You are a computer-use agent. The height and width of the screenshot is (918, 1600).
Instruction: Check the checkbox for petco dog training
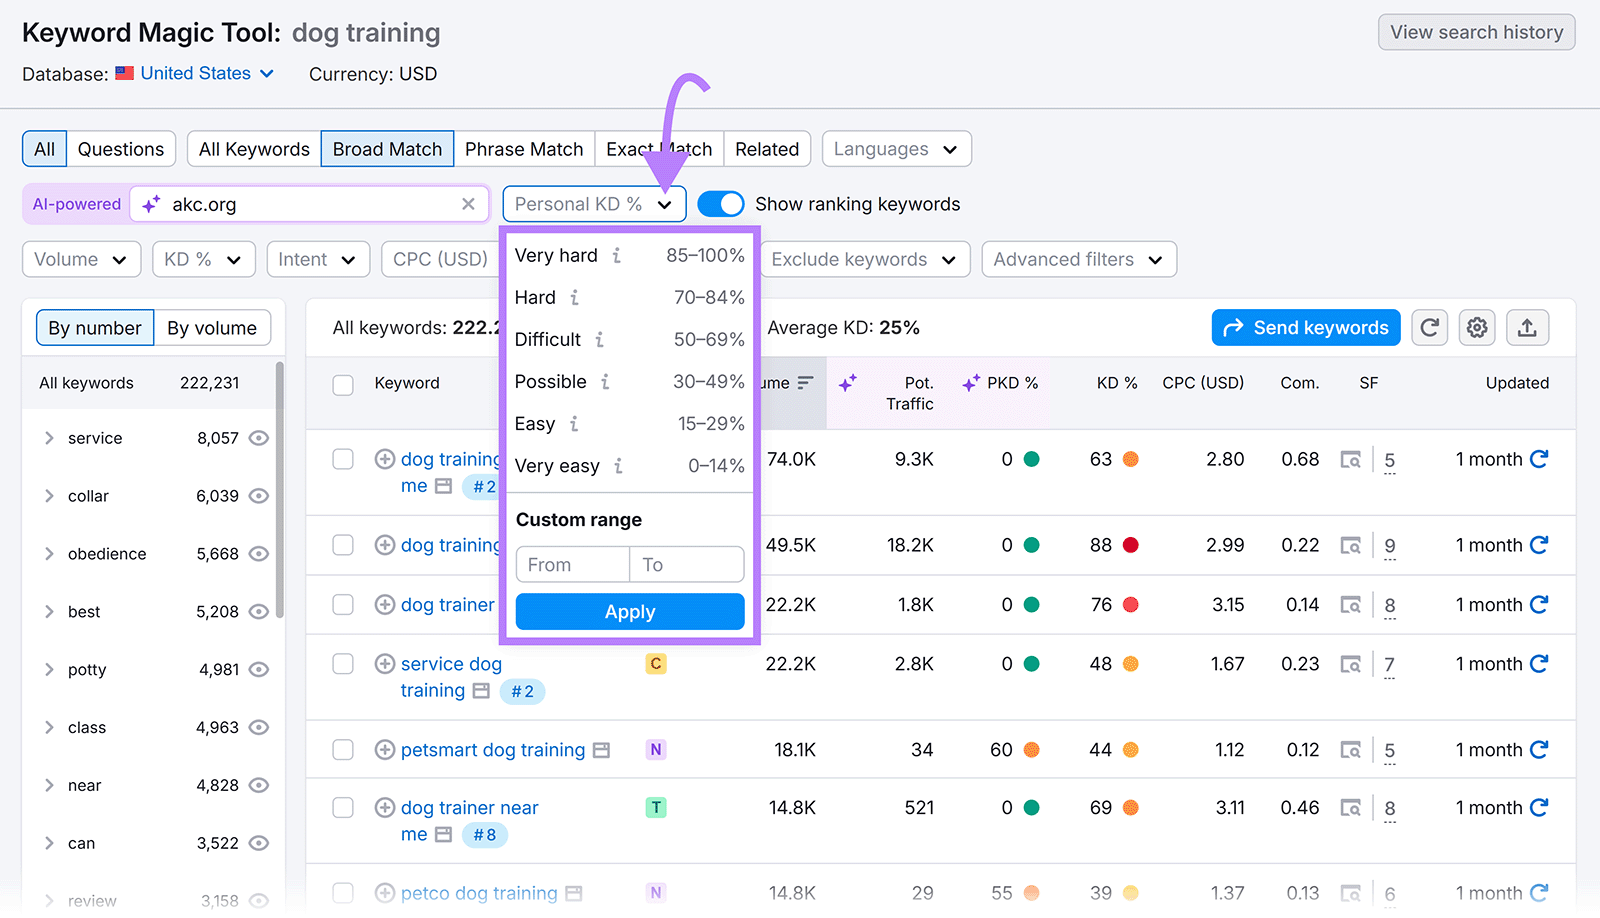(343, 892)
